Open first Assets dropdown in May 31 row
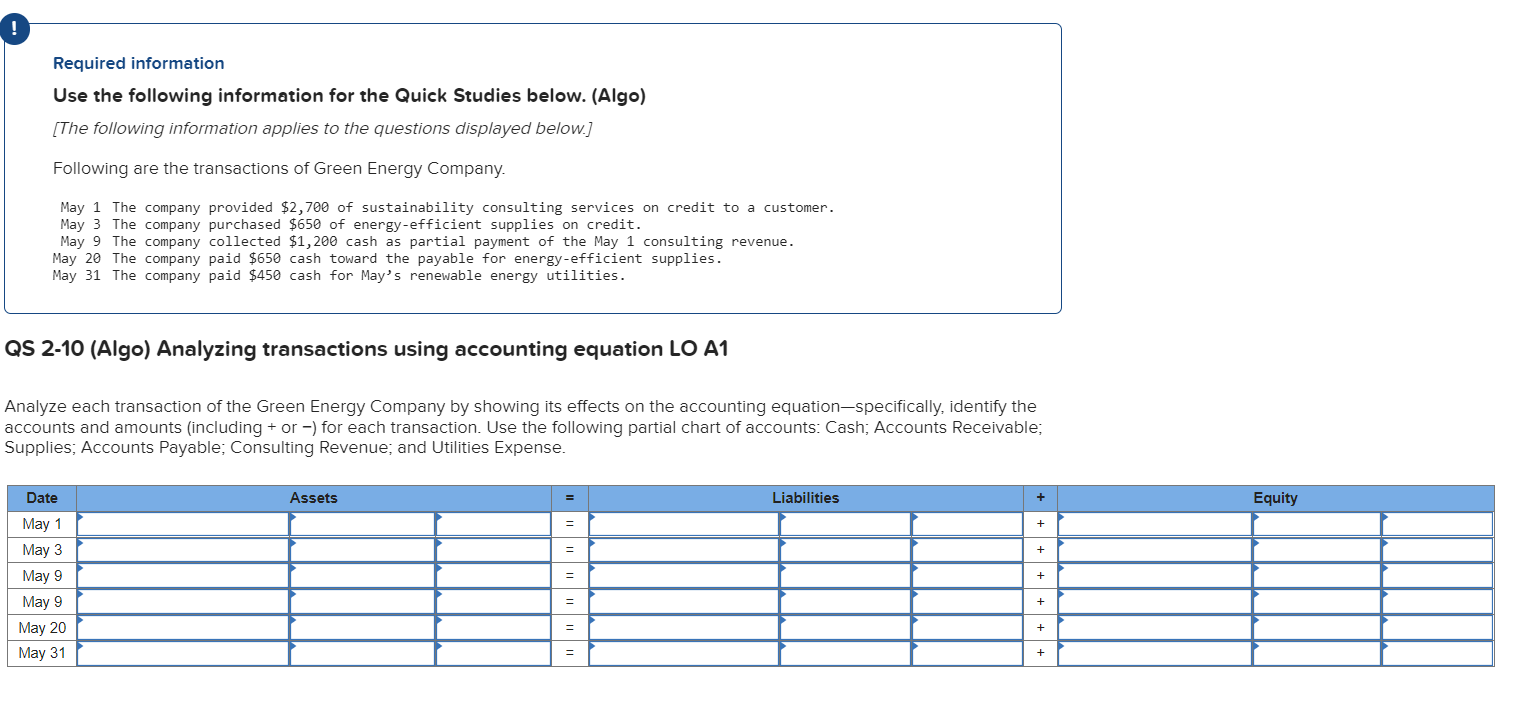The width and height of the screenshot is (1525, 719). click(183, 654)
